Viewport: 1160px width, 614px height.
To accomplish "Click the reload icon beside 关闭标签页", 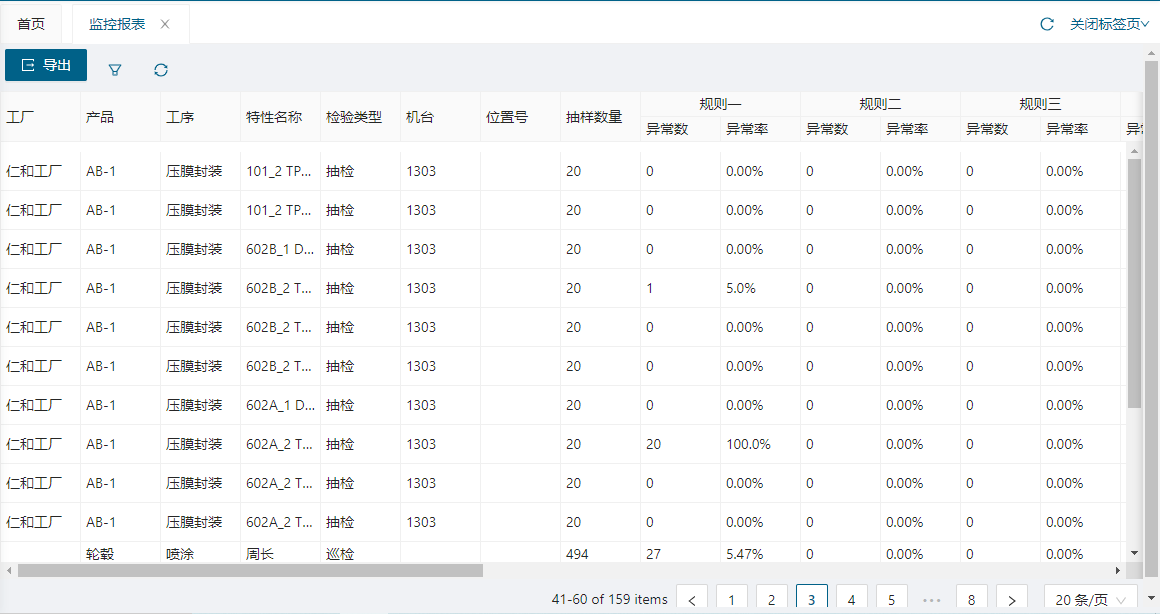I will pos(1047,24).
